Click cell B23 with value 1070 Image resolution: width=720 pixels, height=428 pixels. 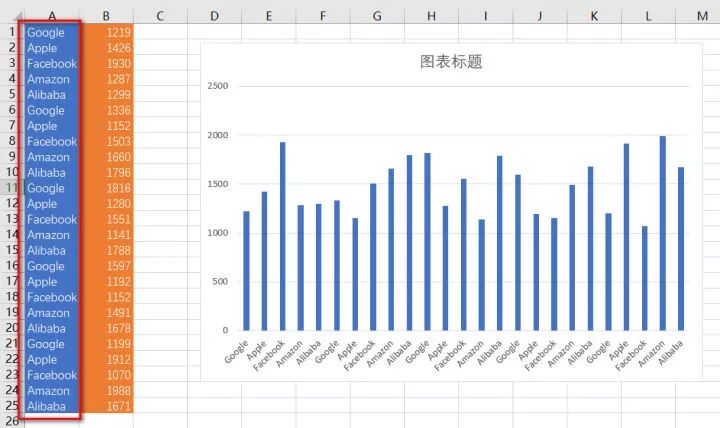tap(106, 375)
